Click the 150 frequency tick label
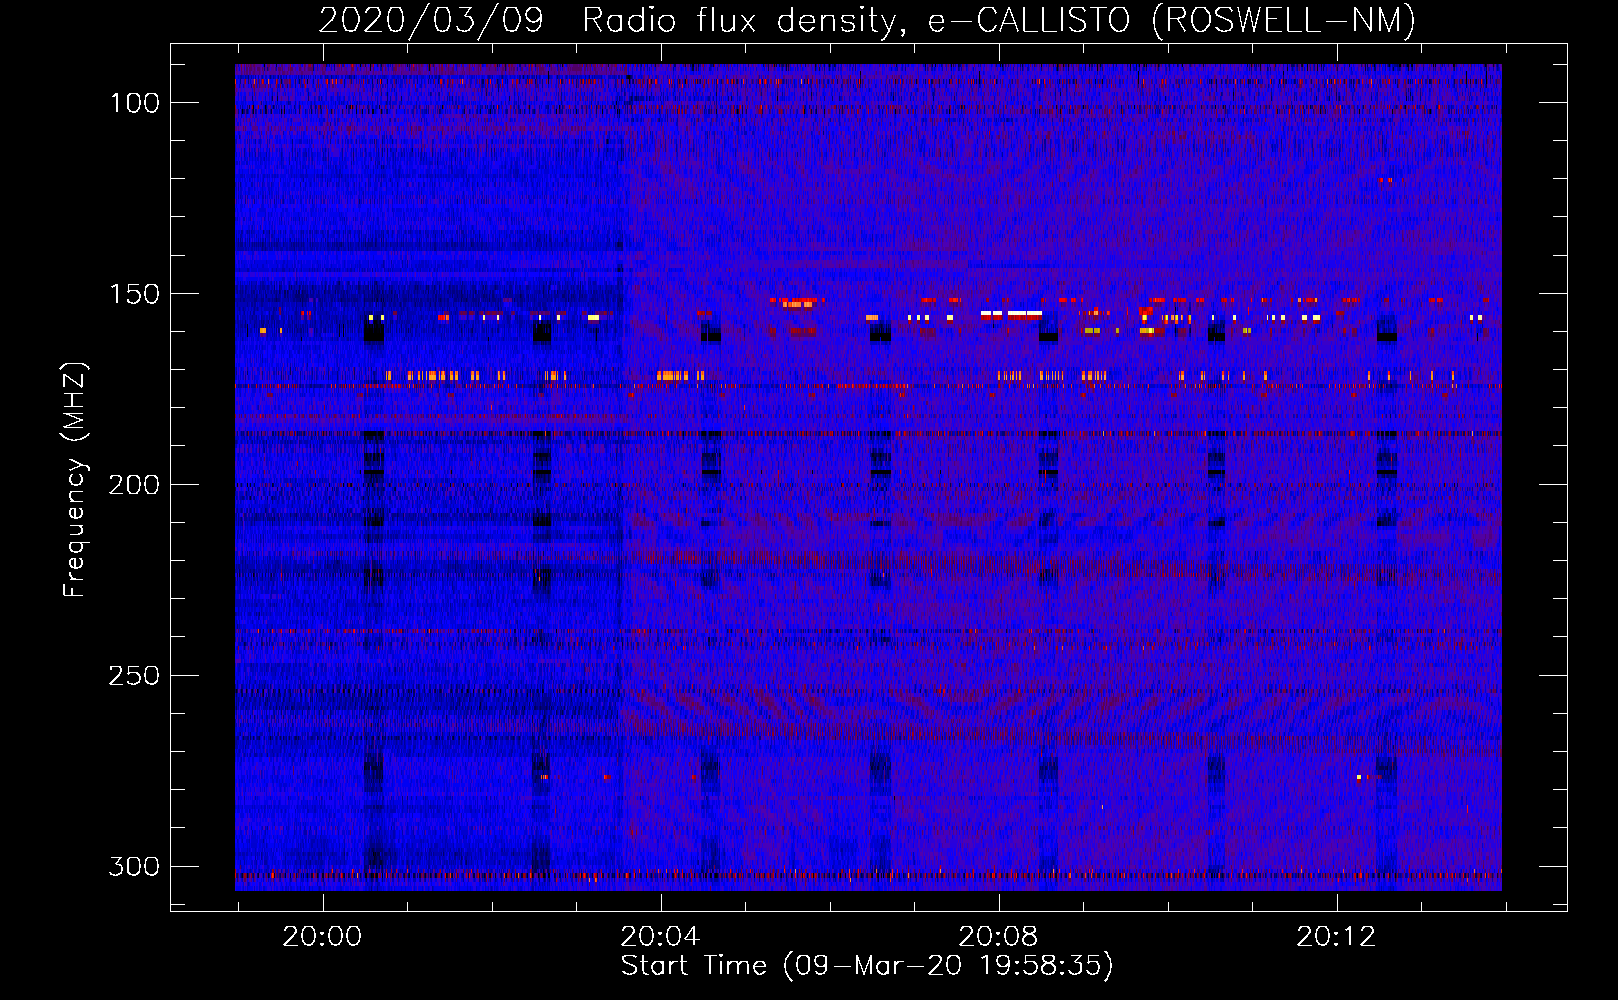Viewport: 1618px width, 1000px height. coord(135,294)
